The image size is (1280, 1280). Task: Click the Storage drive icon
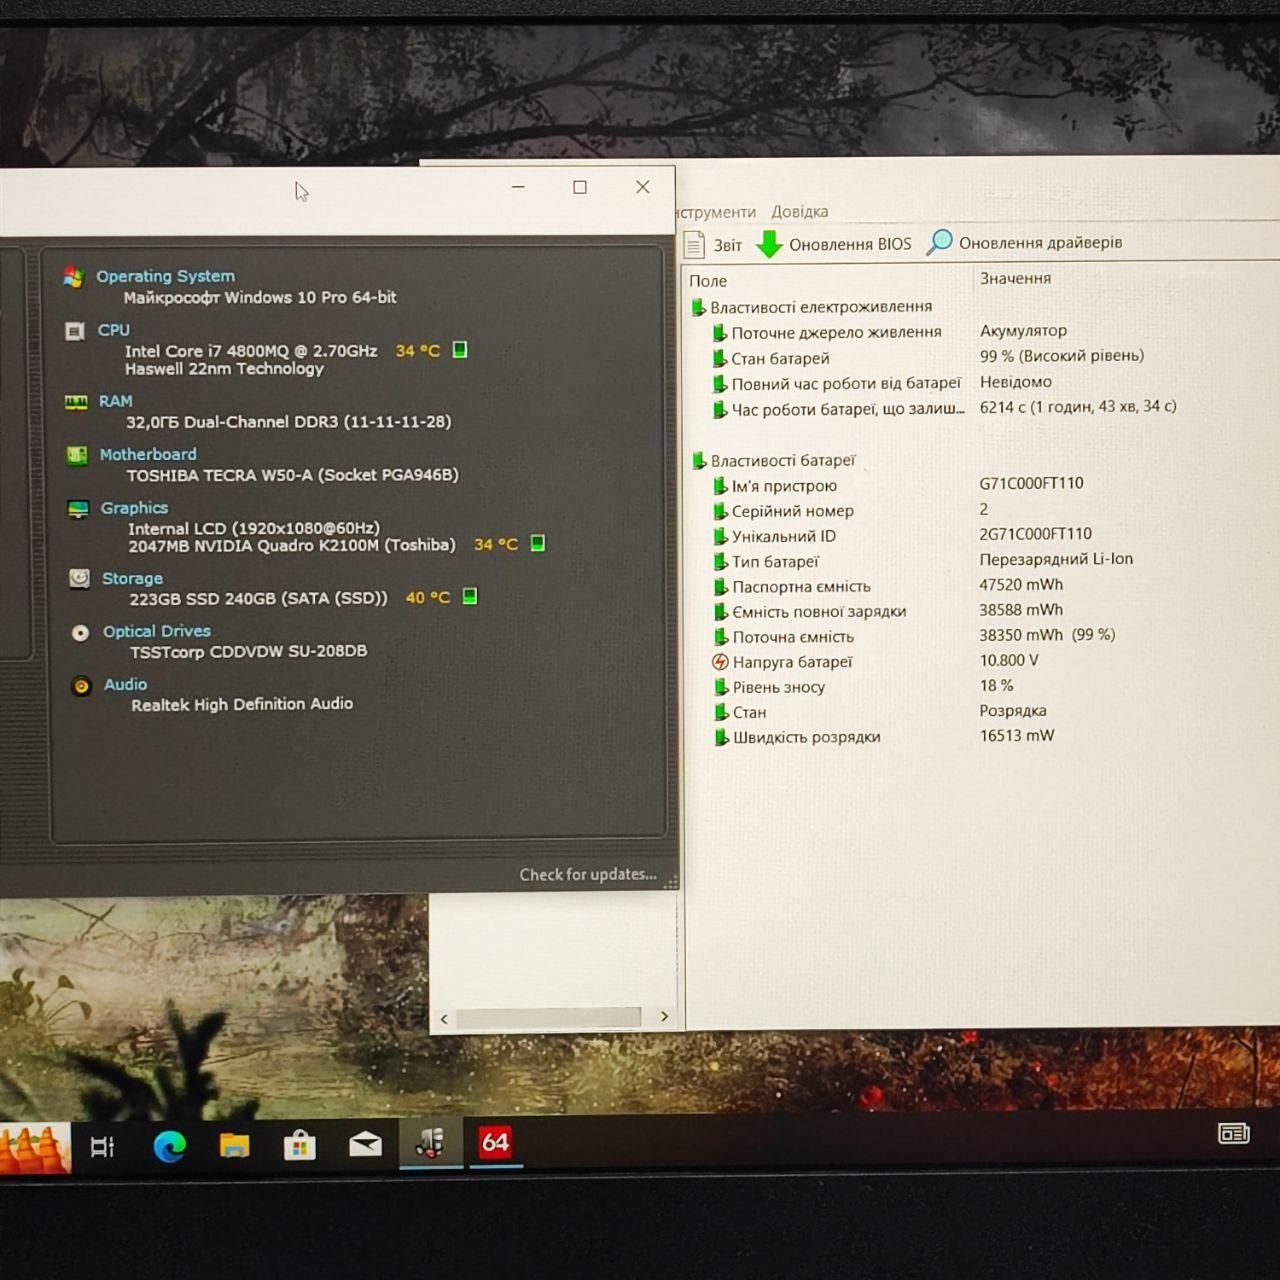[x=79, y=578]
